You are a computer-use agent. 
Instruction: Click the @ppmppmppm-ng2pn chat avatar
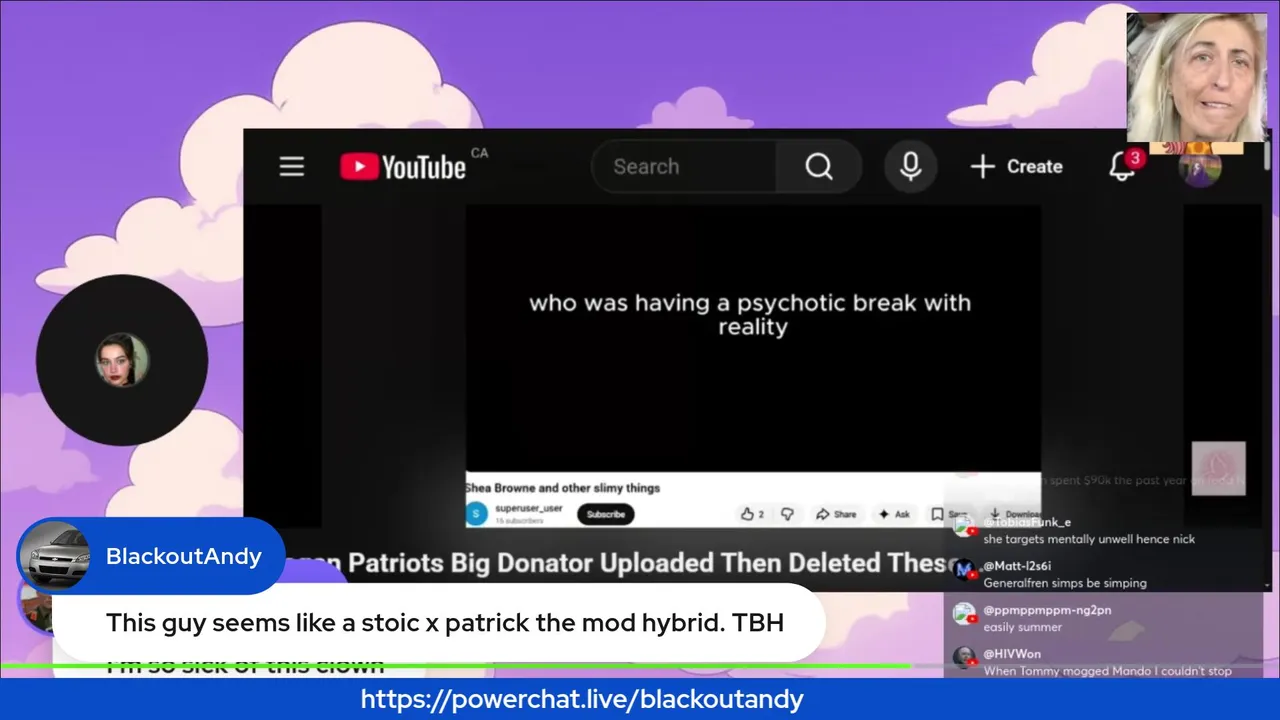pyautogui.click(x=964, y=614)
